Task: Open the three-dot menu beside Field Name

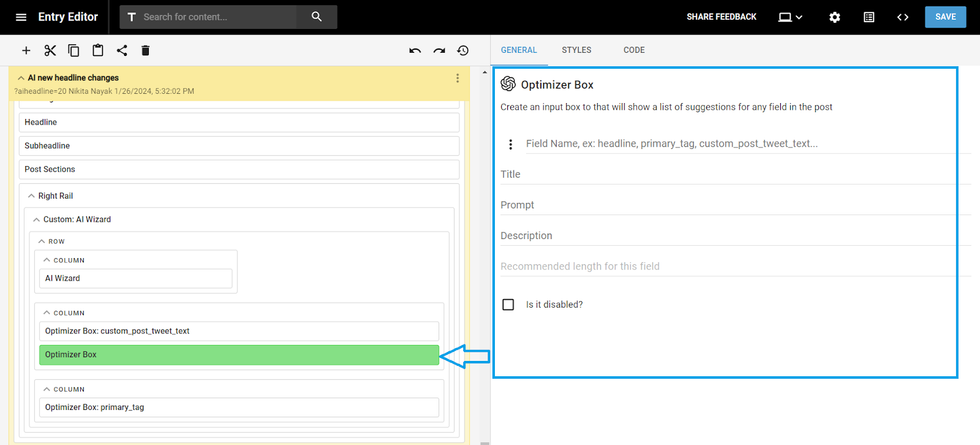Action: [510, 144]
